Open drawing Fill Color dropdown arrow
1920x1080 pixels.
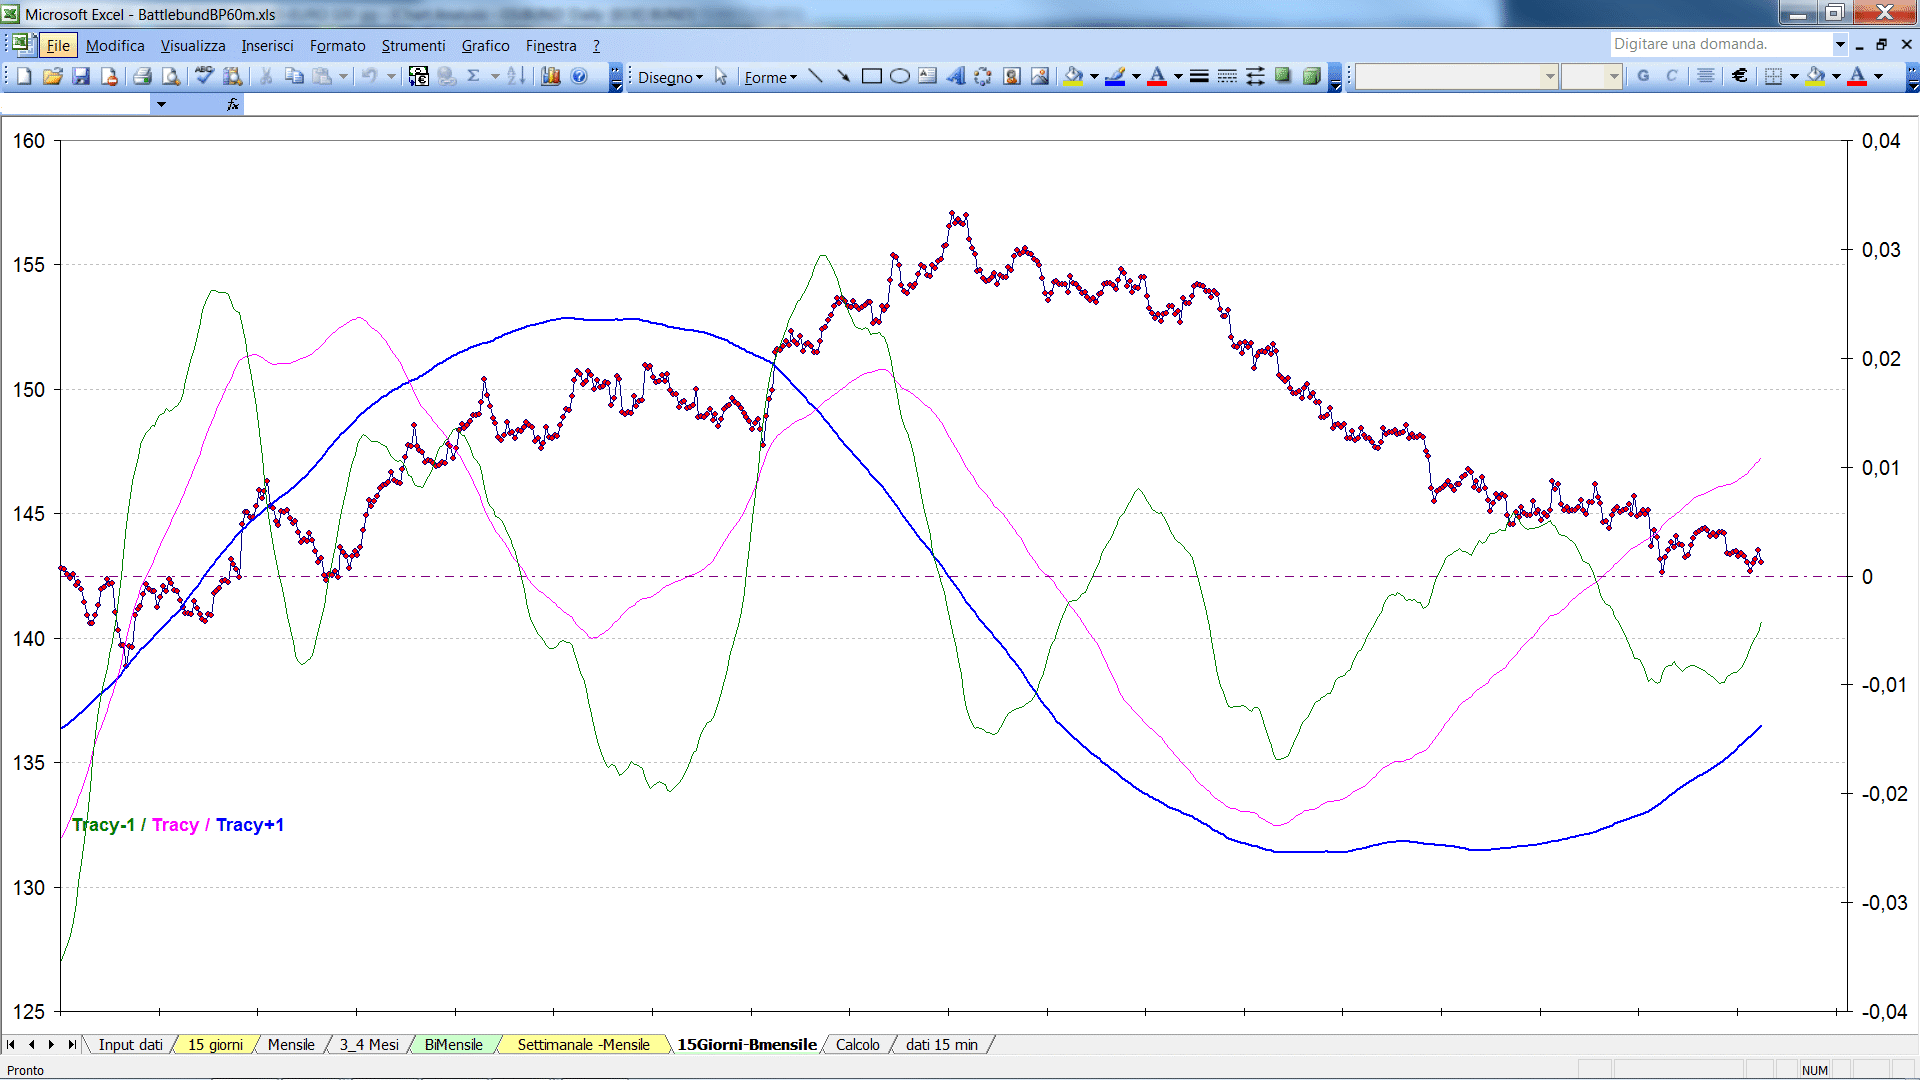tap(1094, 76)
